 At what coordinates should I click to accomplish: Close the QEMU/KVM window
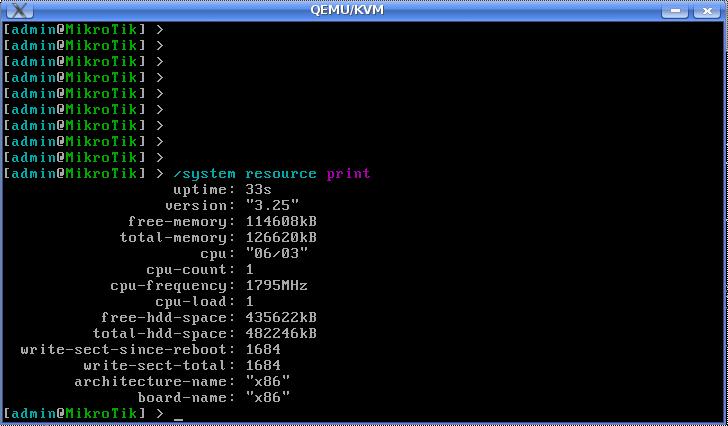pyautogui.click(x=707, y=10)
